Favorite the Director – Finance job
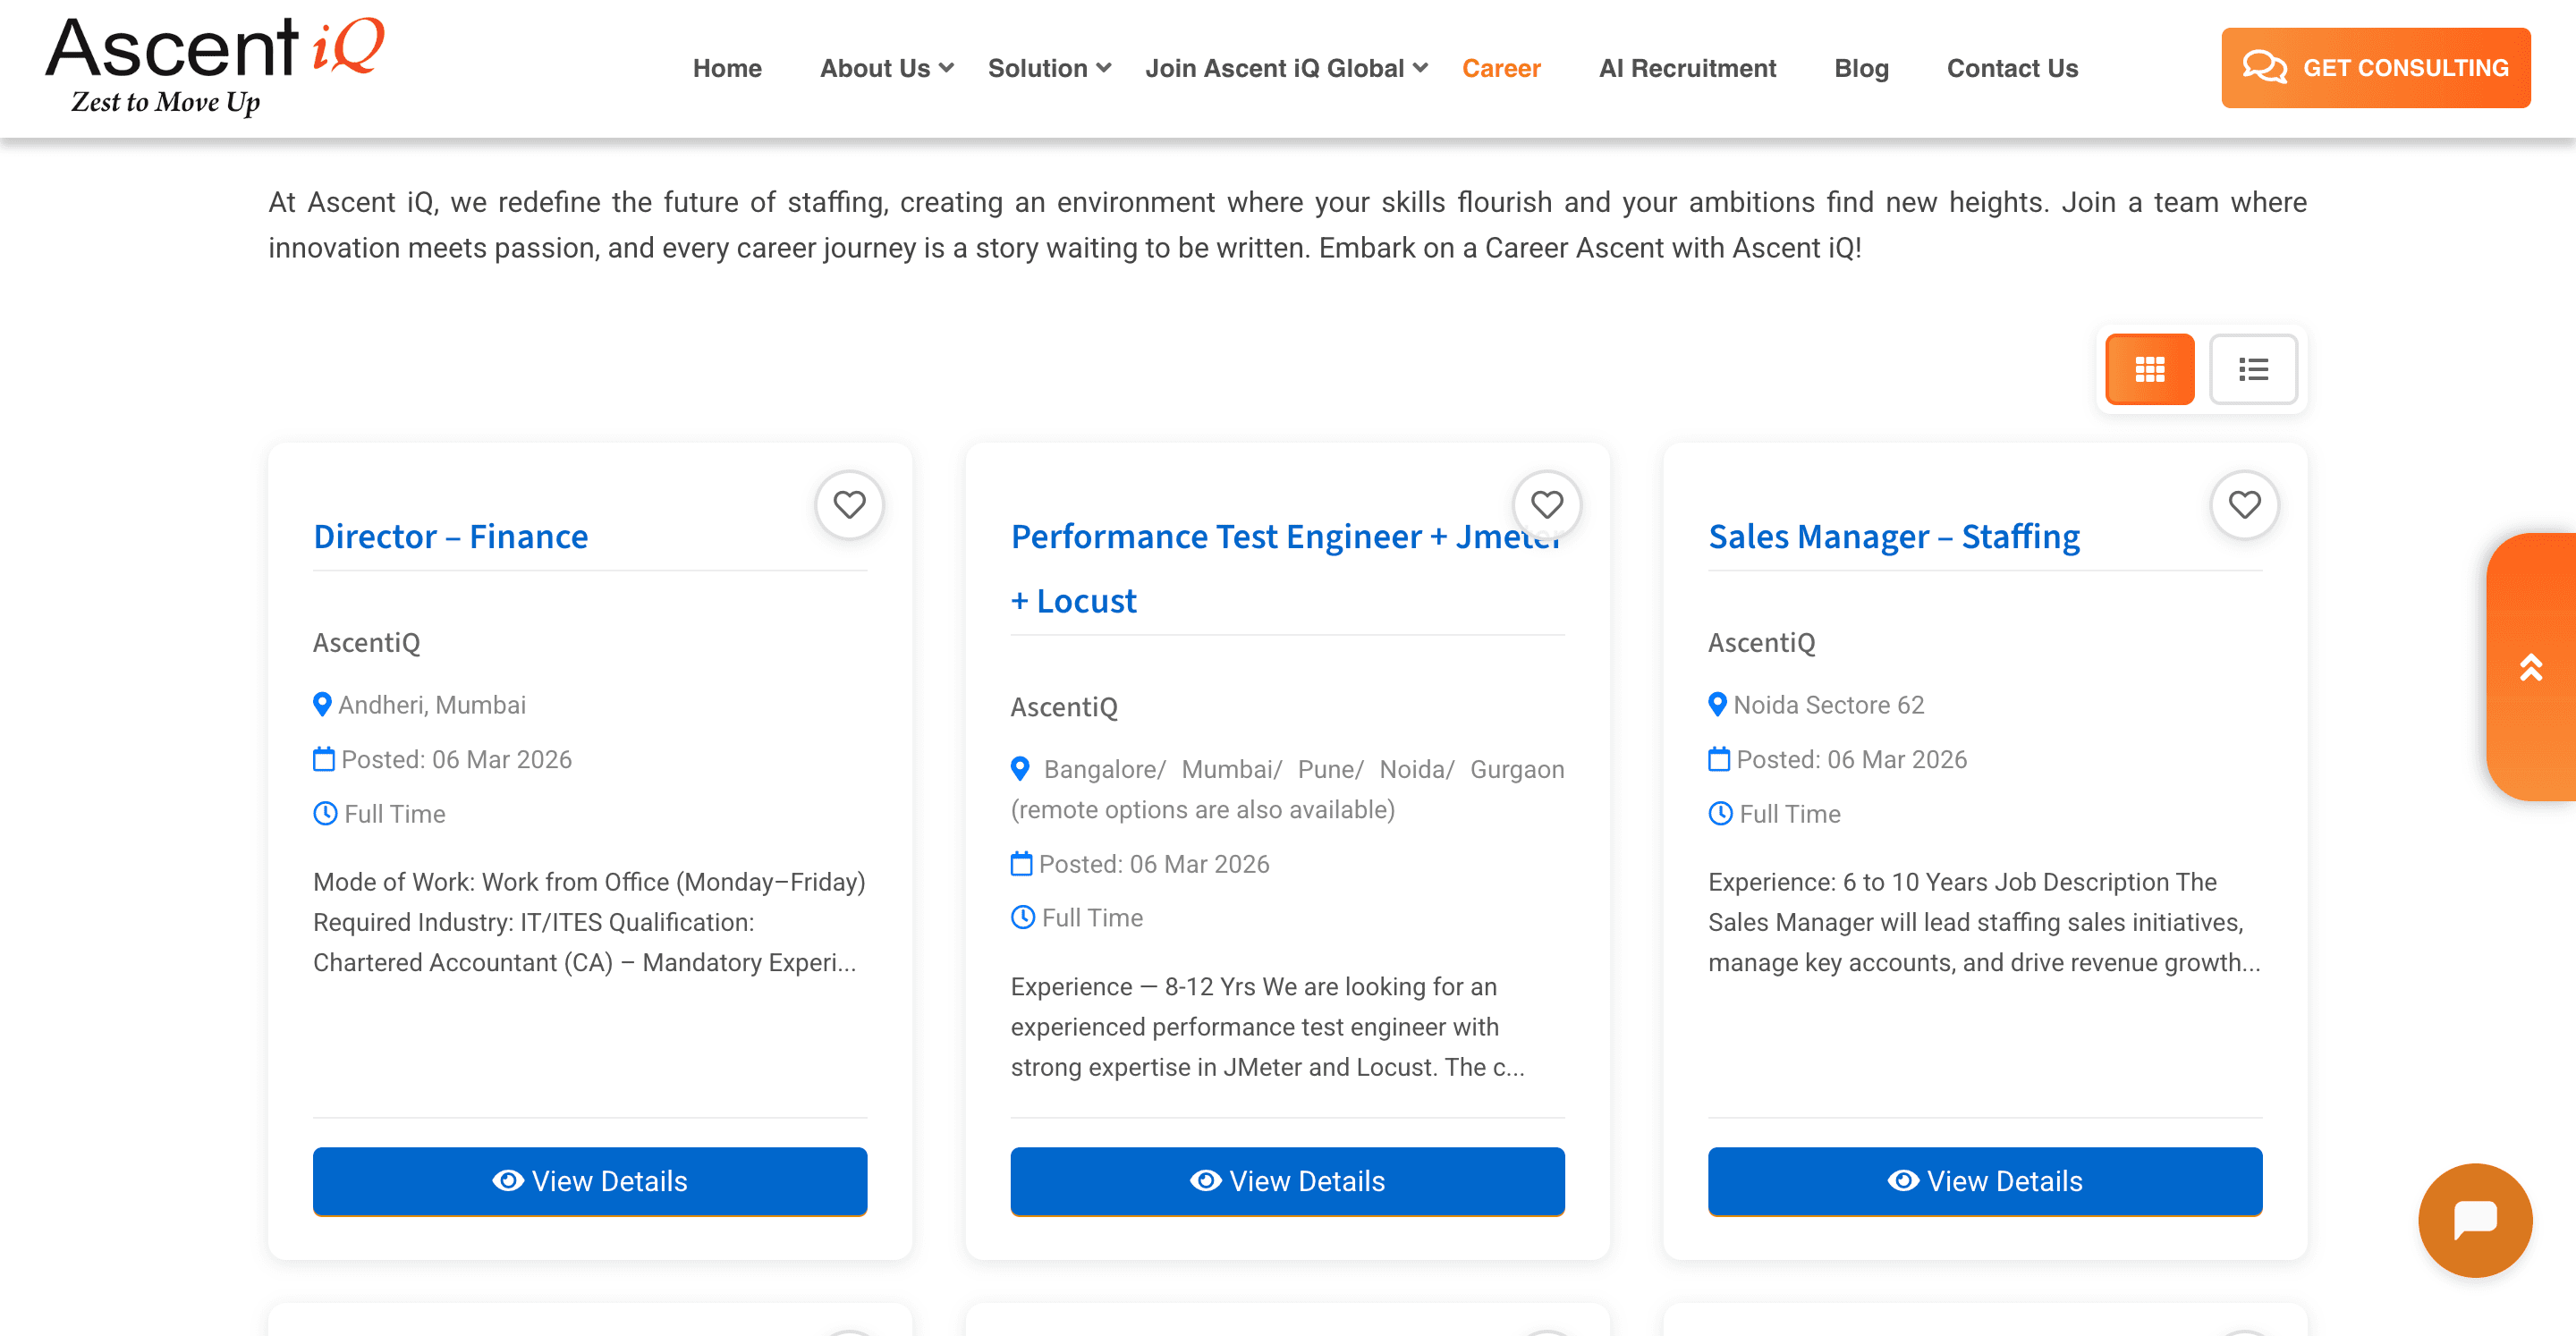2576x1336 pixels. 849,505
